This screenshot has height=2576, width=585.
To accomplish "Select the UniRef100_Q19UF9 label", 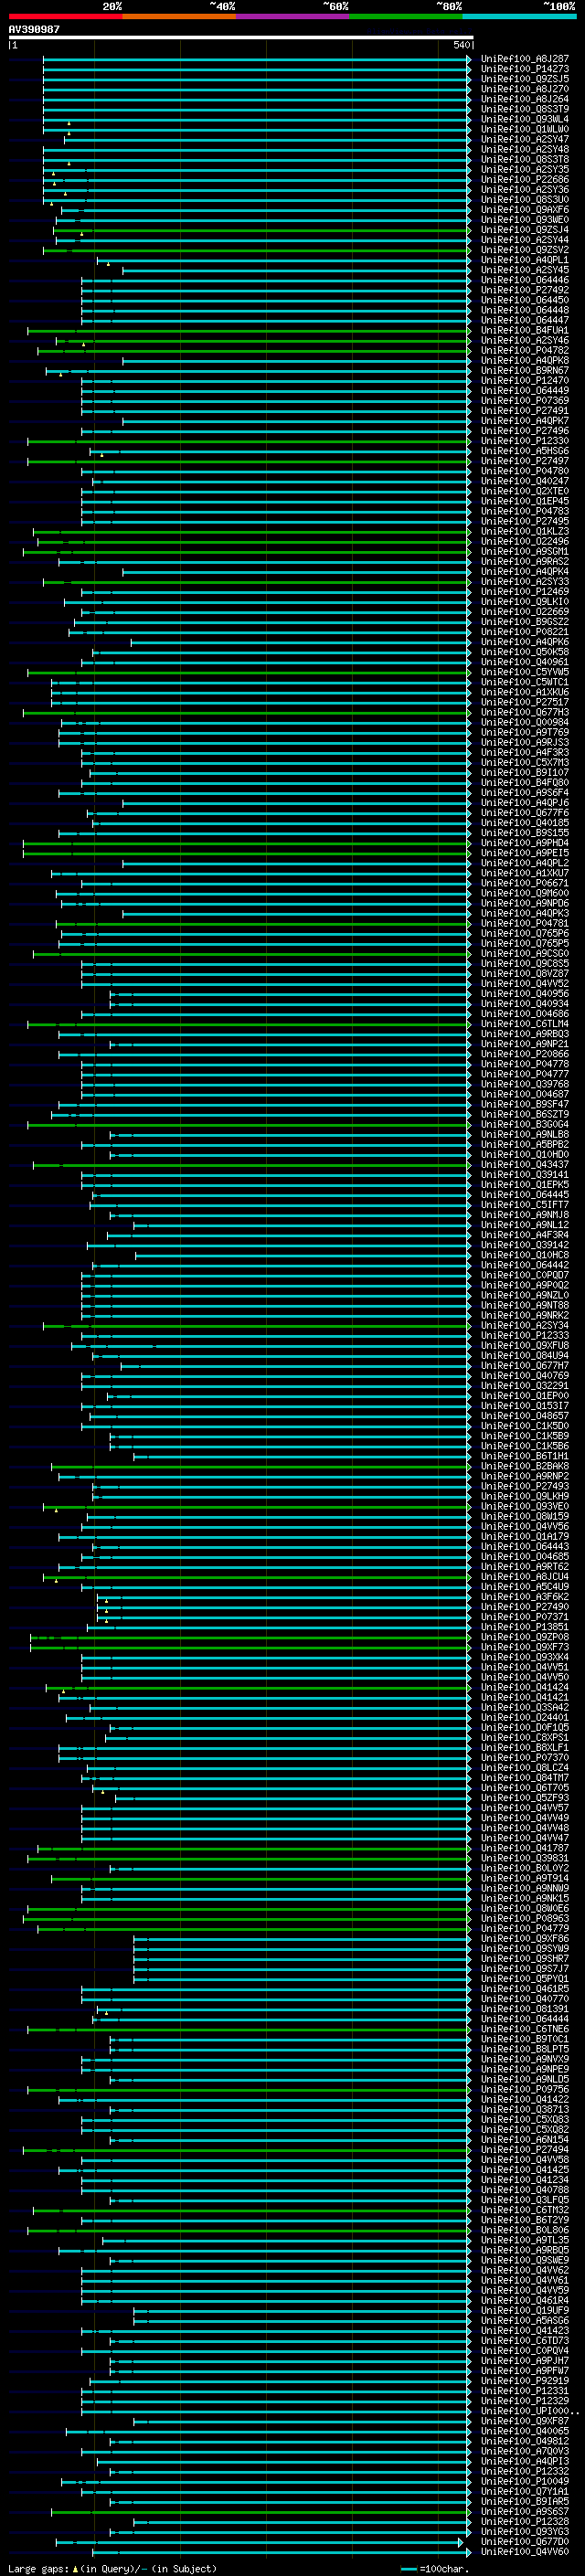I will (x=525, y=2311).
